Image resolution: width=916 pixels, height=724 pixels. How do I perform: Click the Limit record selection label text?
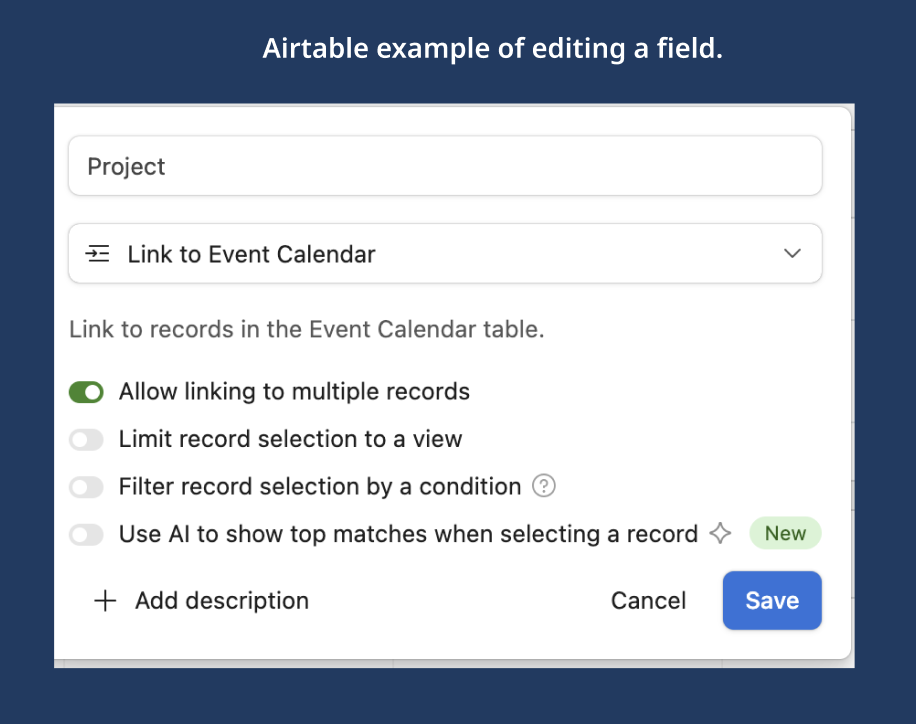pos(290,439)
